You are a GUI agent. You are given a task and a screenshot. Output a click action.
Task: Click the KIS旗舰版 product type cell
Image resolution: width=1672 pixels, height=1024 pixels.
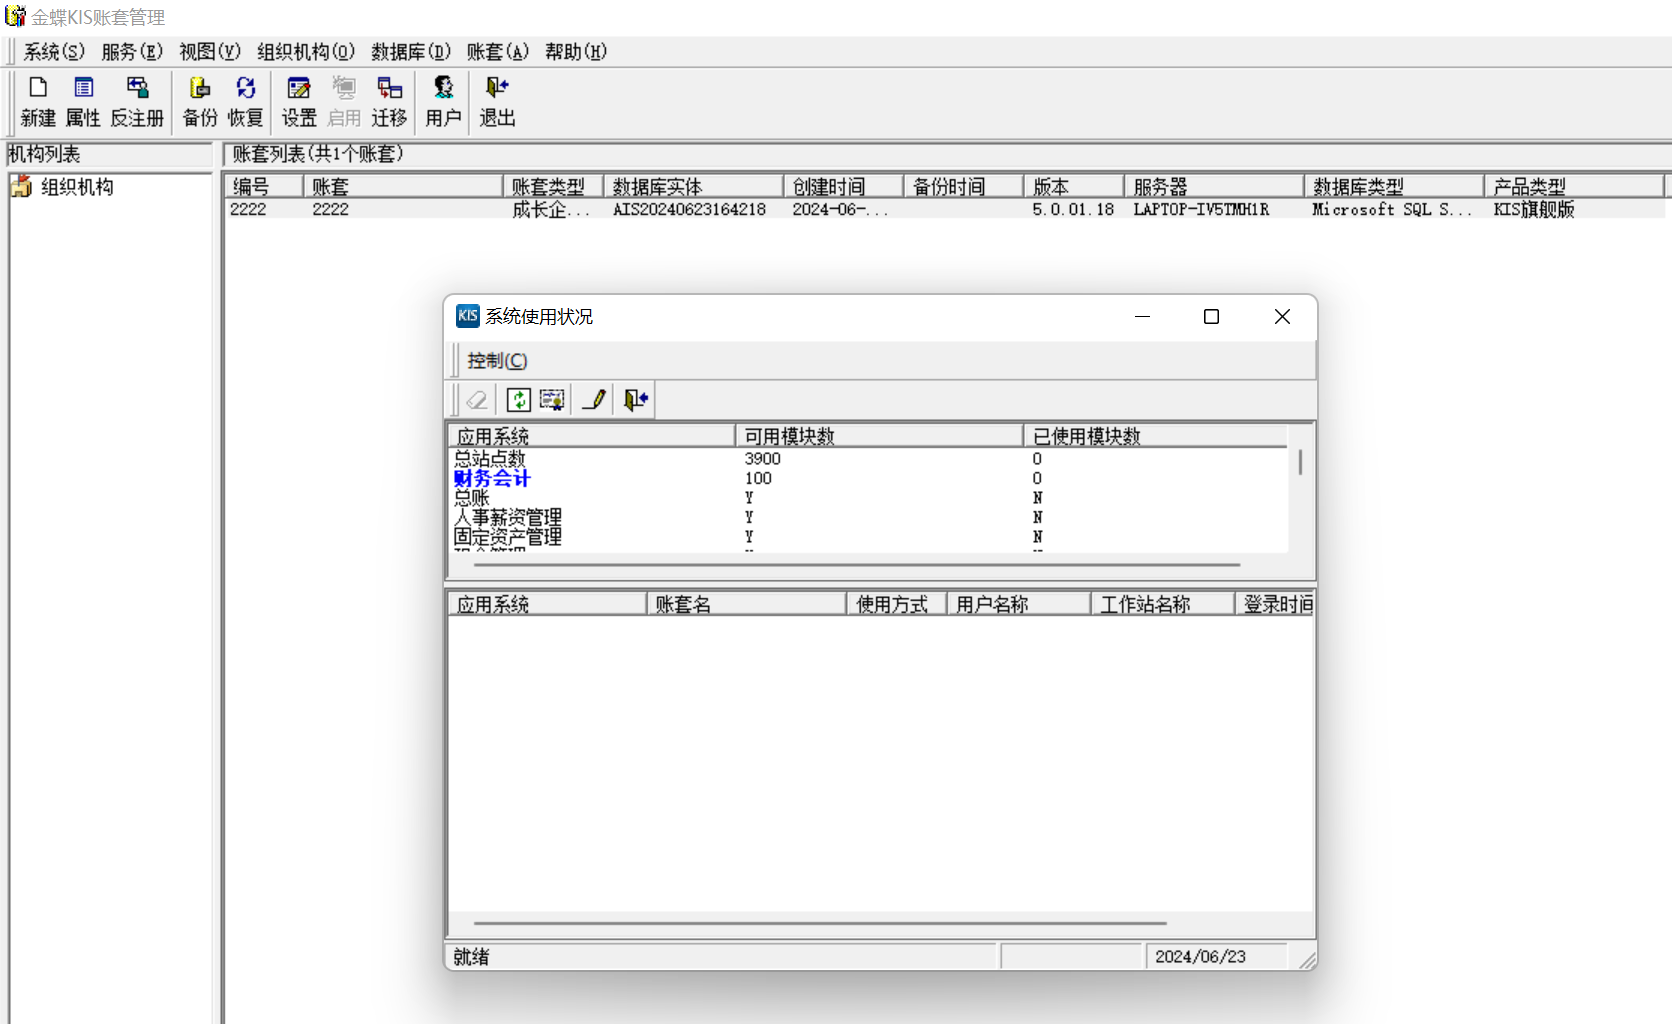point(1534,209)
